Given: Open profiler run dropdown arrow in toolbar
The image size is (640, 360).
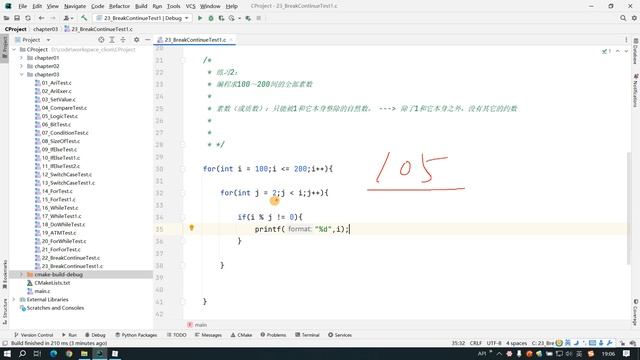Looking at the screenshot, I should (239, 18).
